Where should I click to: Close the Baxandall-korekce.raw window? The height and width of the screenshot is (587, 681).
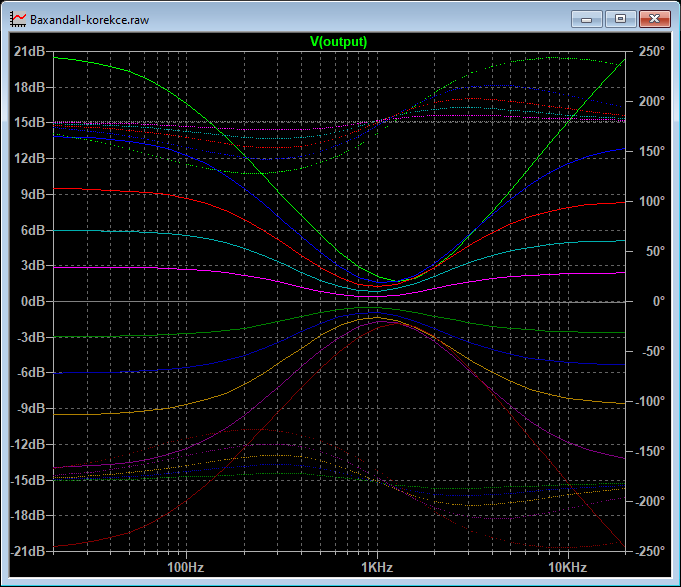(655, 19)
